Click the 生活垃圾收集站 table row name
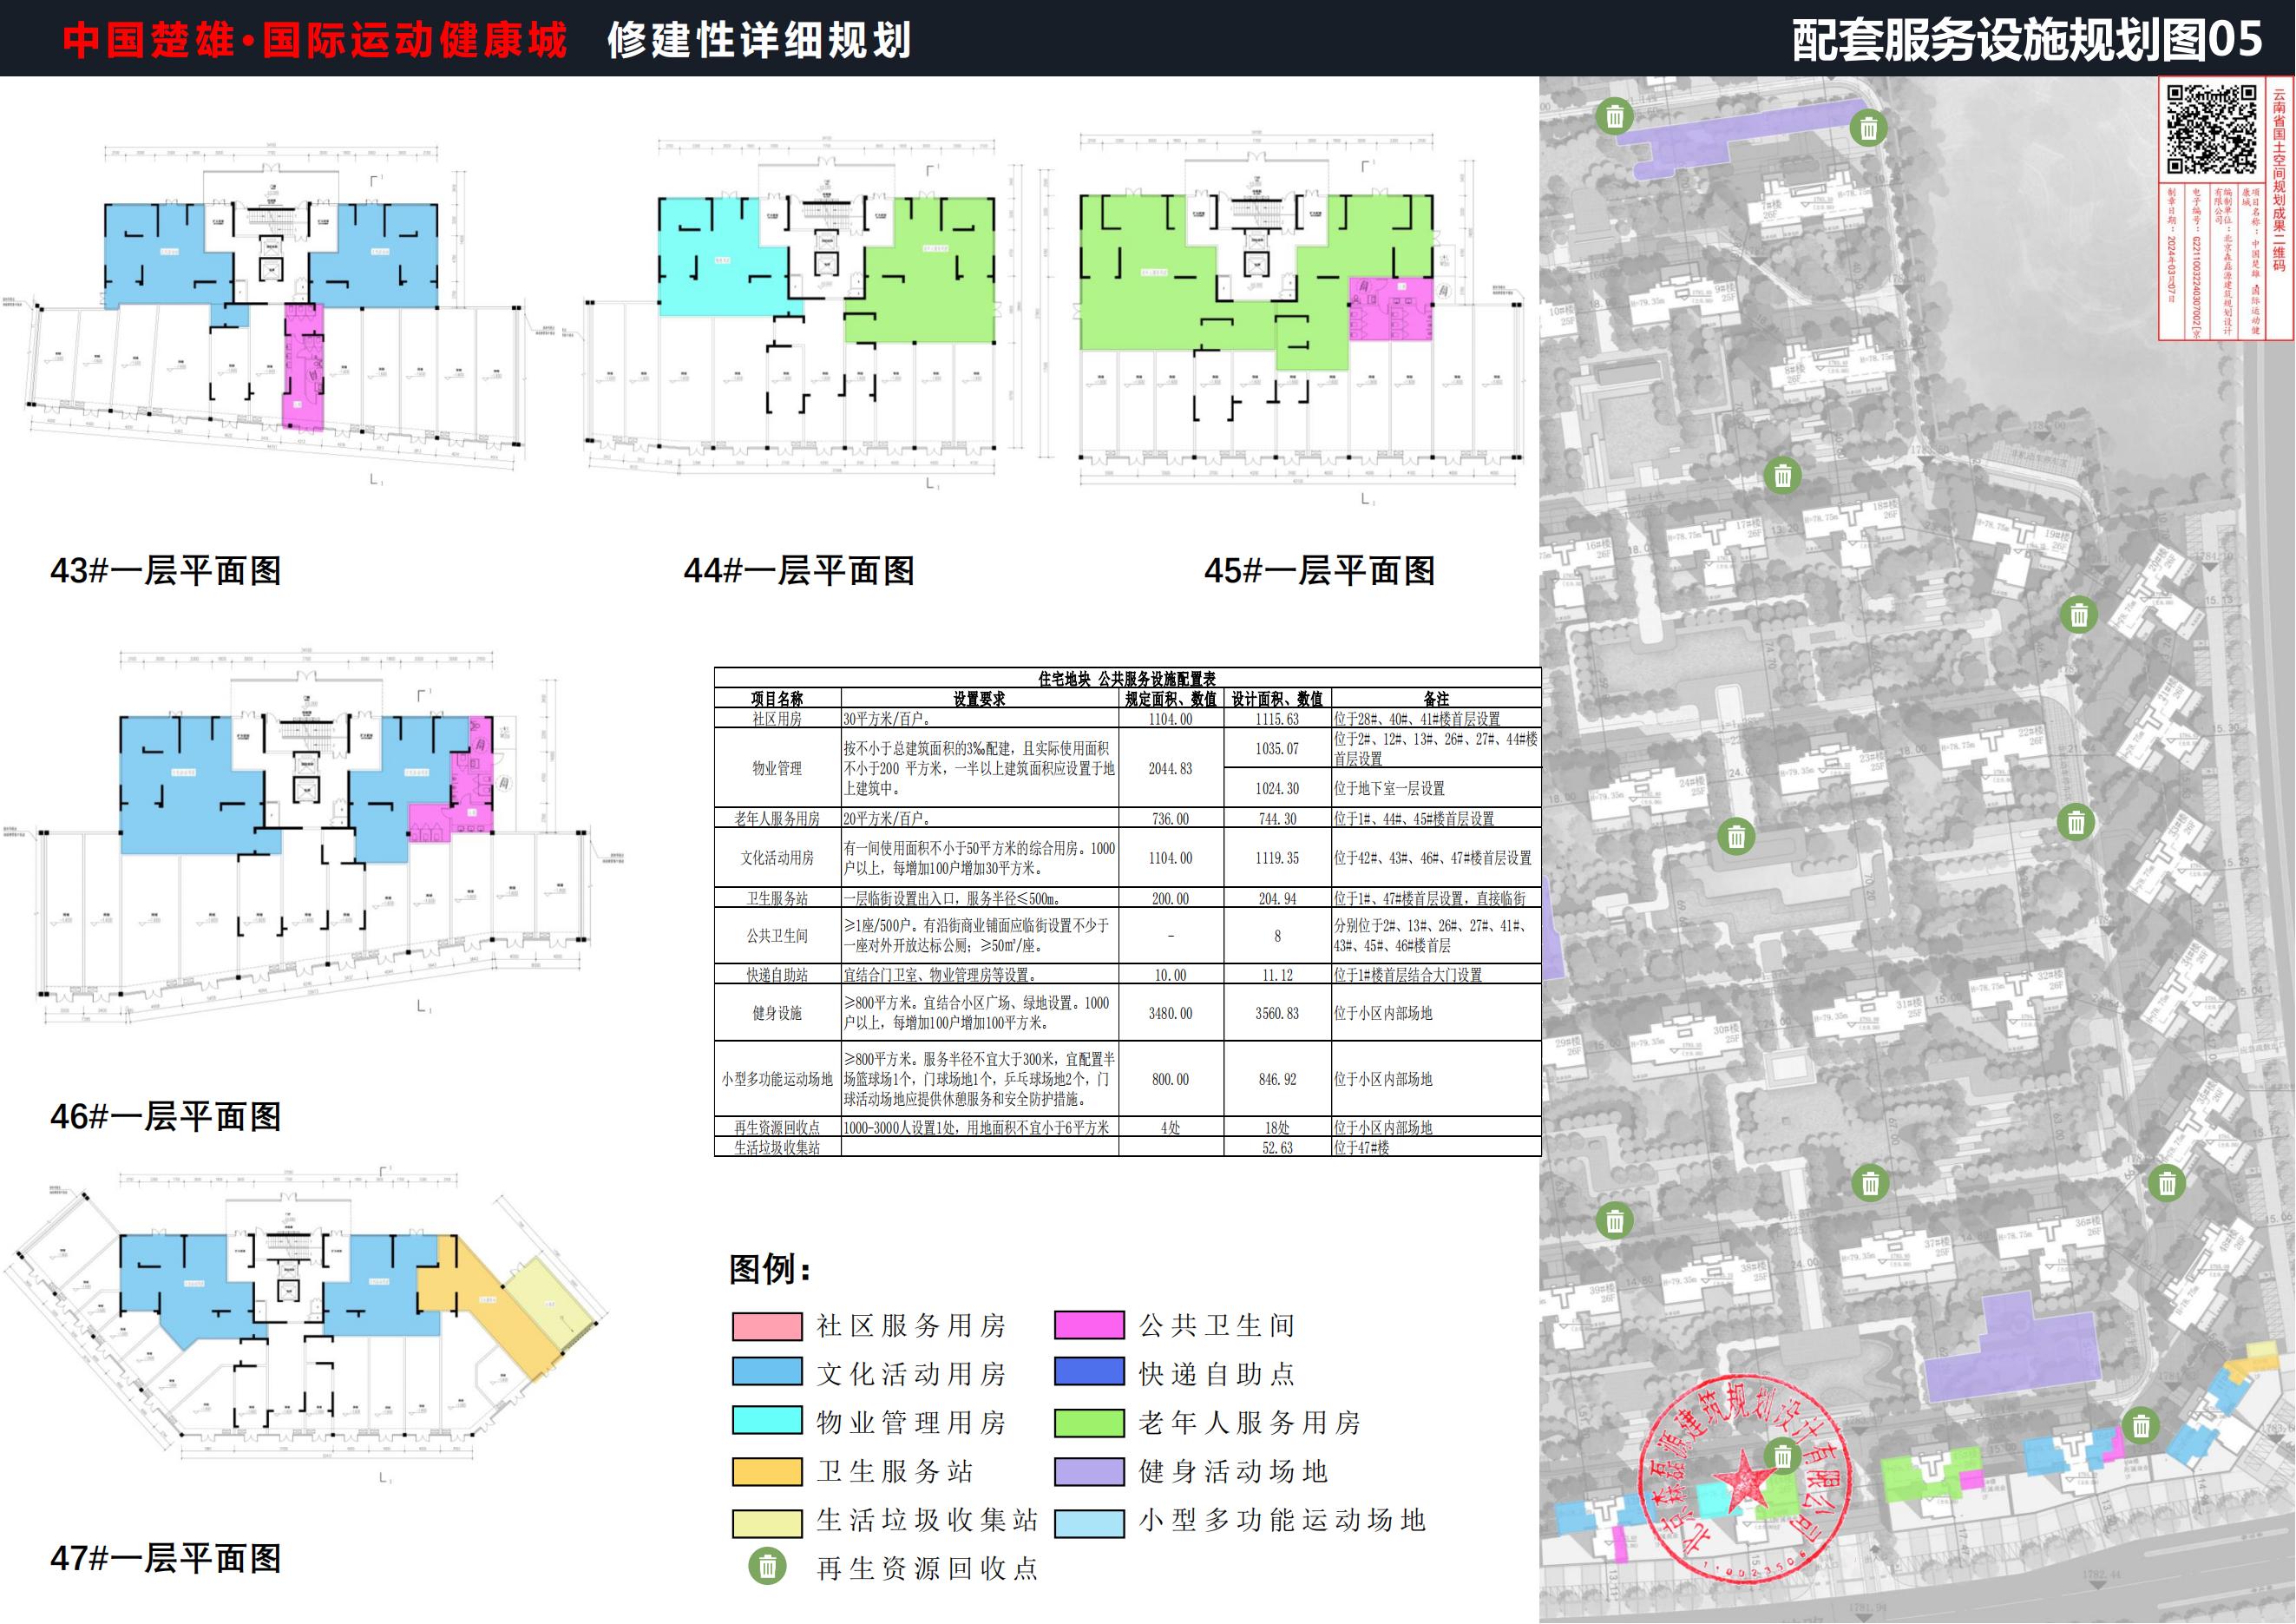2296x1624 pixels. [x=777, y=1148]
